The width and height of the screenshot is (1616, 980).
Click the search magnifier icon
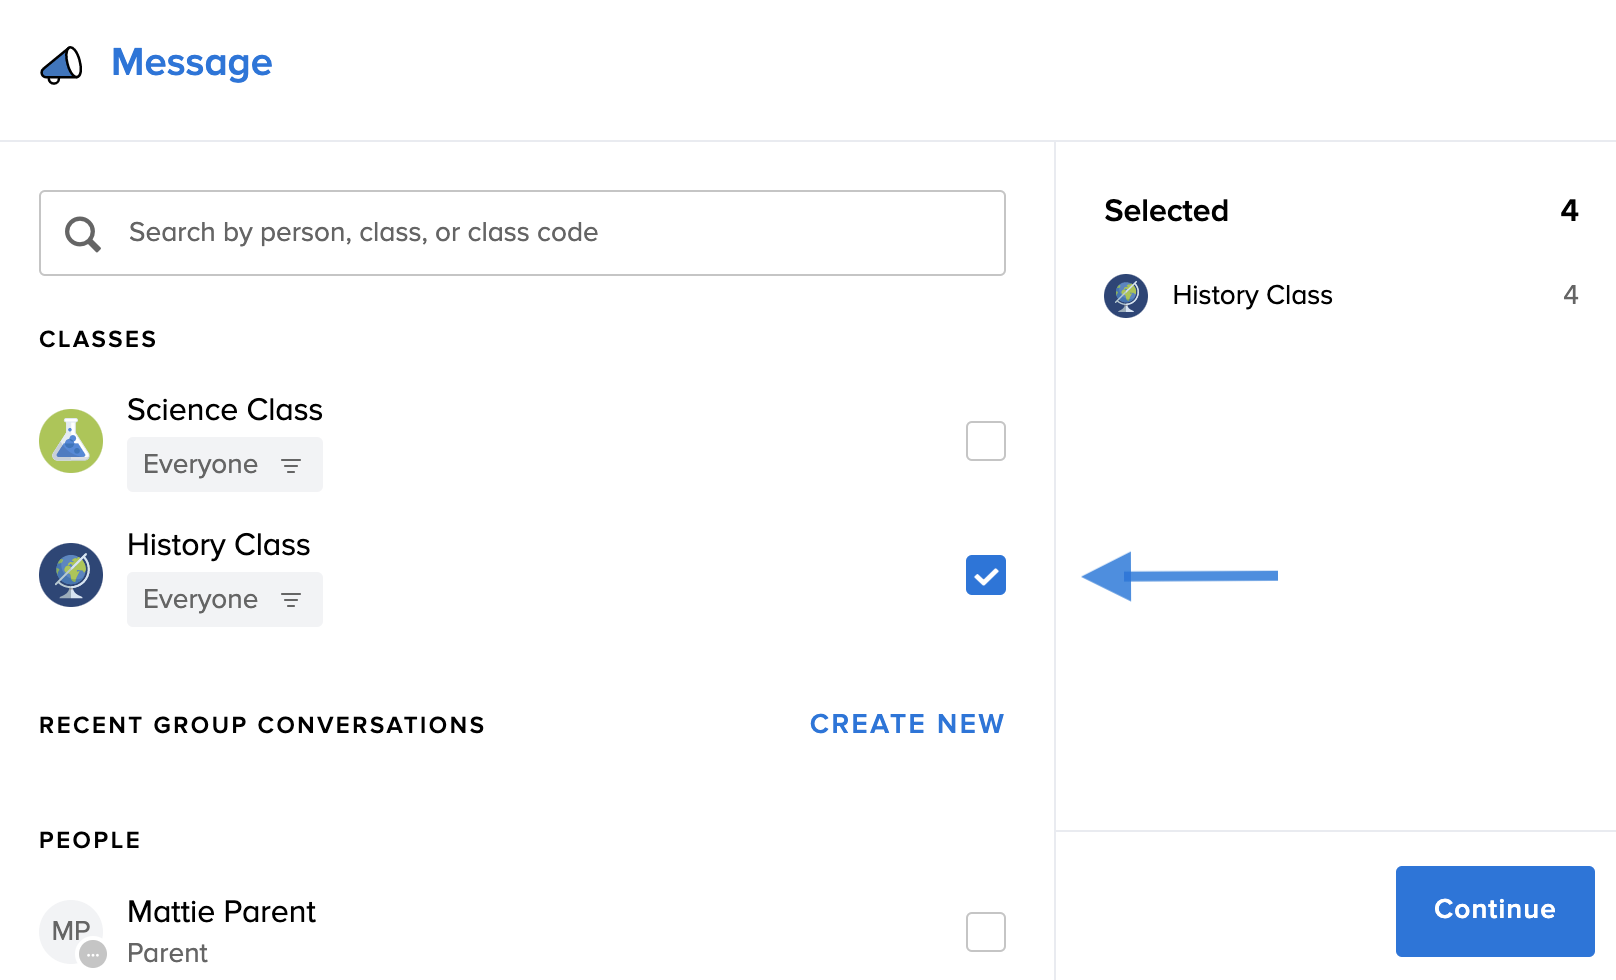tap(82, 234)
